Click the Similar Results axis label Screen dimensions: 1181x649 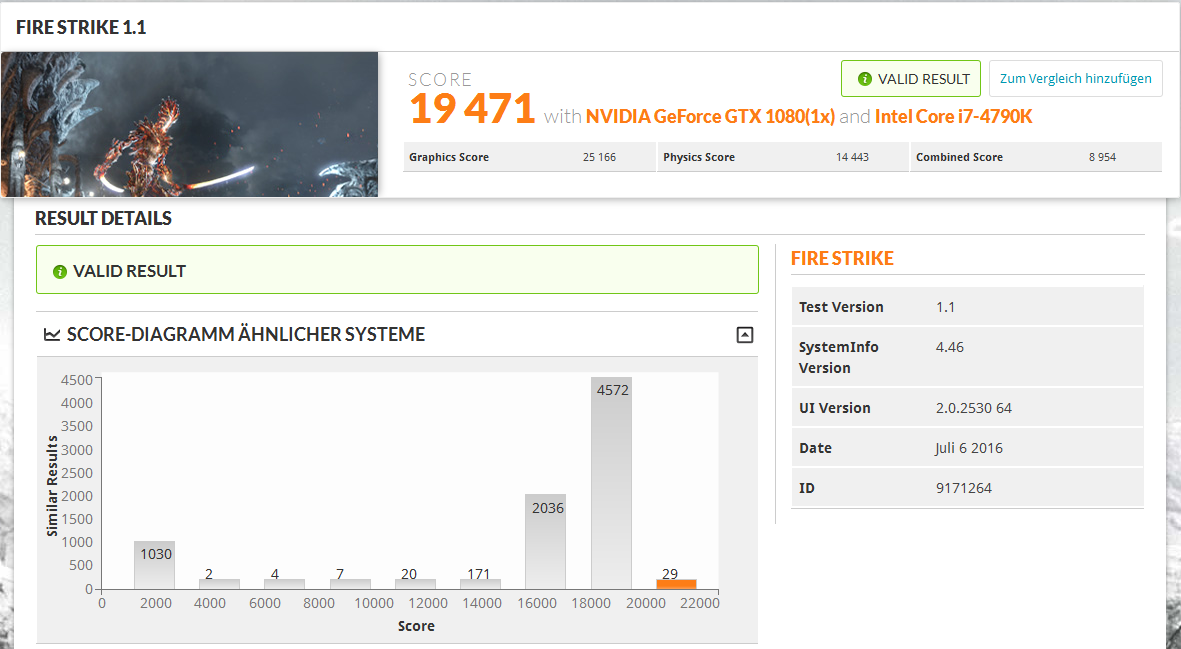point(52,486)
